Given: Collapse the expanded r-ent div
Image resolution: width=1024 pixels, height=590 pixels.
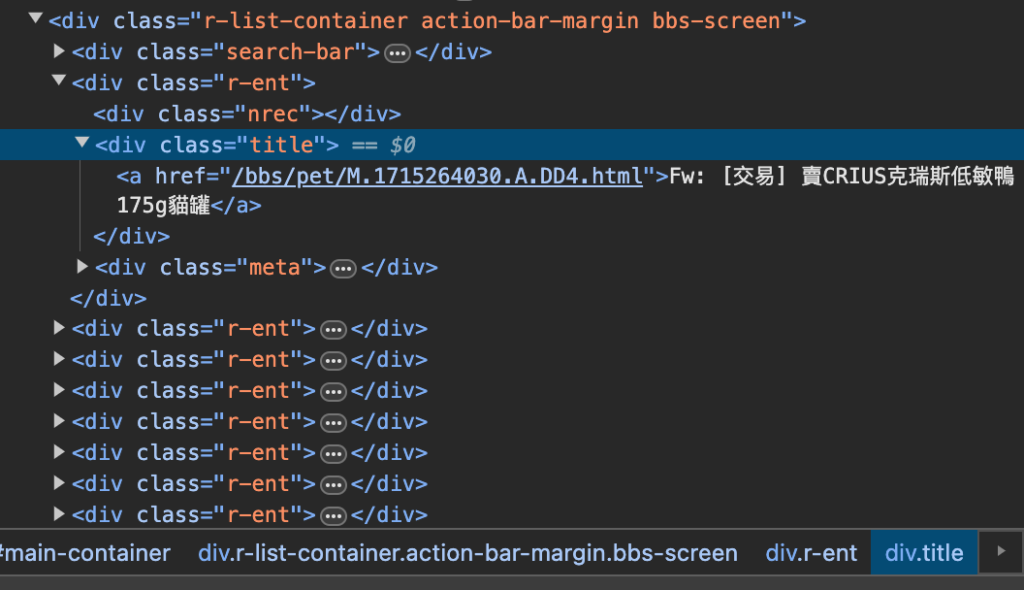Looking at the screenshot, I should point(59,80).
